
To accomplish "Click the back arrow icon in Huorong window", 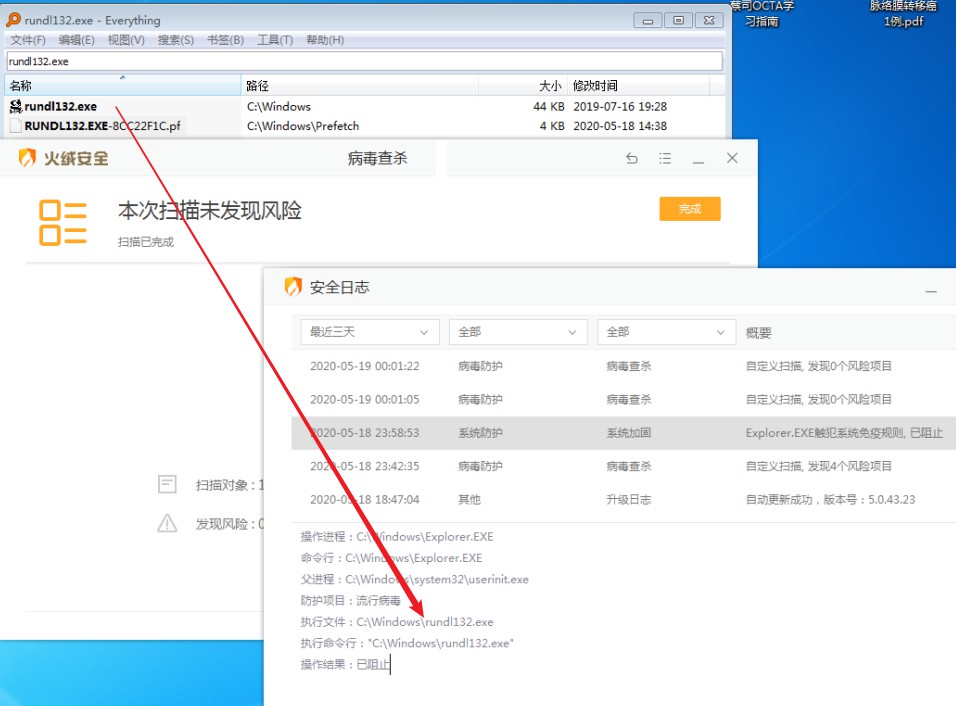I will coord(632,159).
